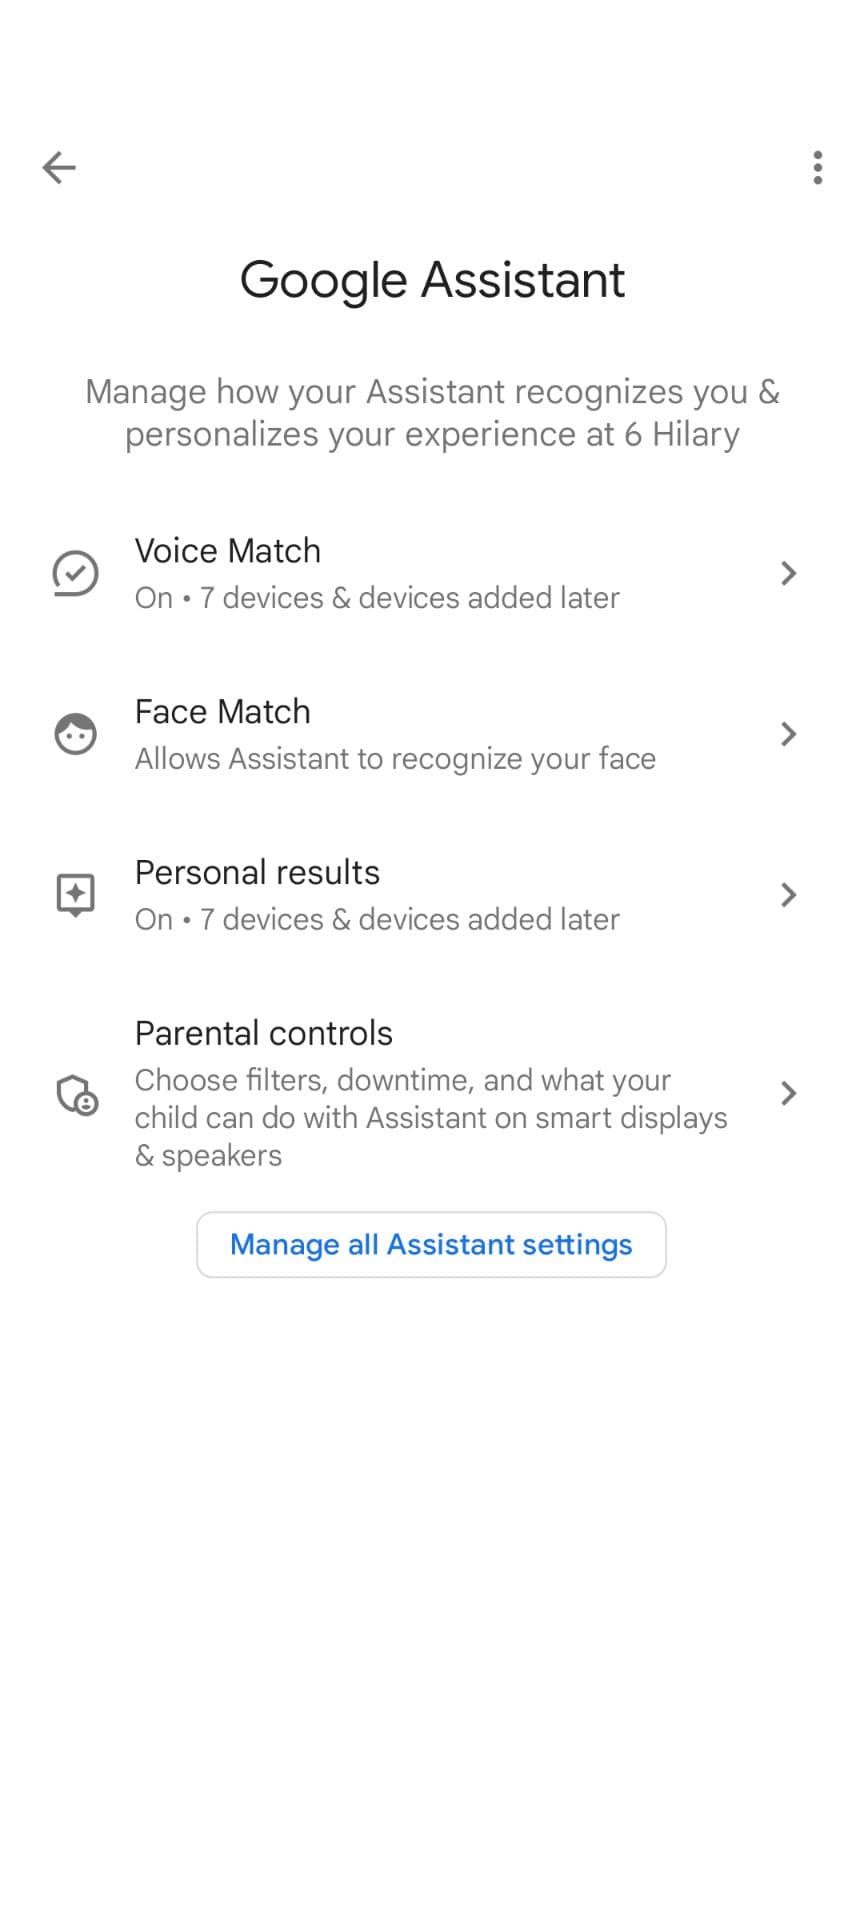
Task: Select the Parental controls title
Action: [264, 1033]
